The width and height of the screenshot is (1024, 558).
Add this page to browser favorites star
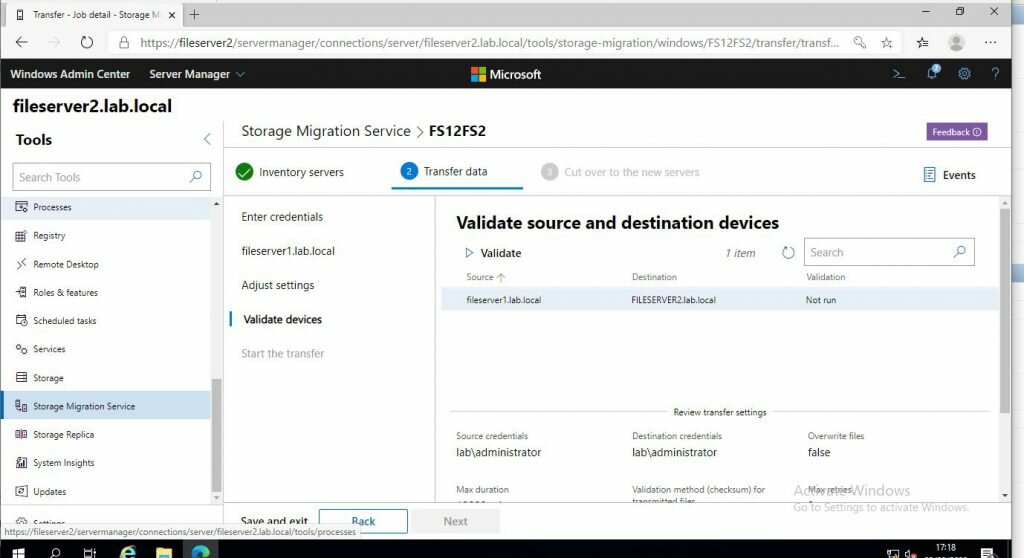pos(886,42)
